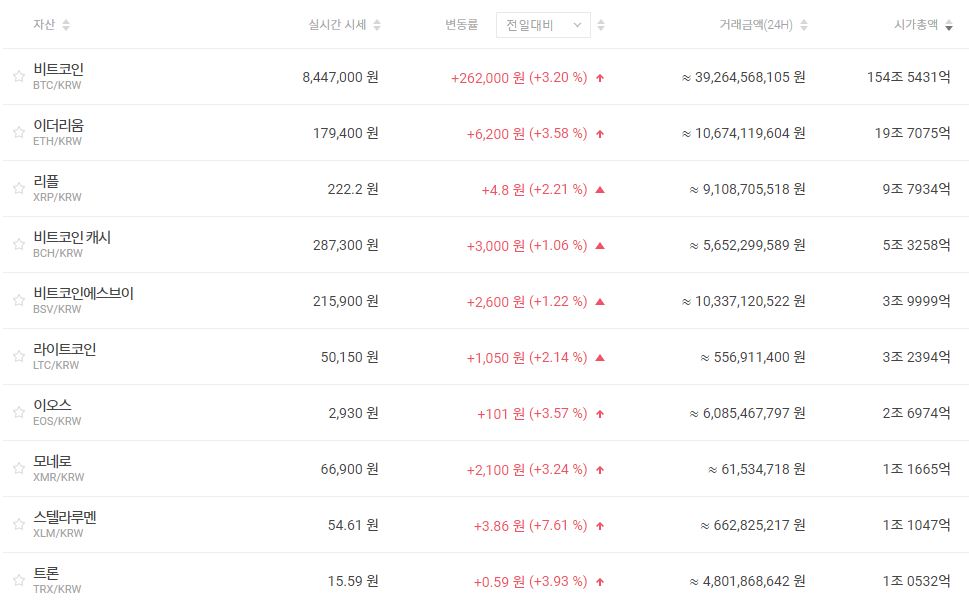Sort by 시가총액 column header

coord(948,25)
